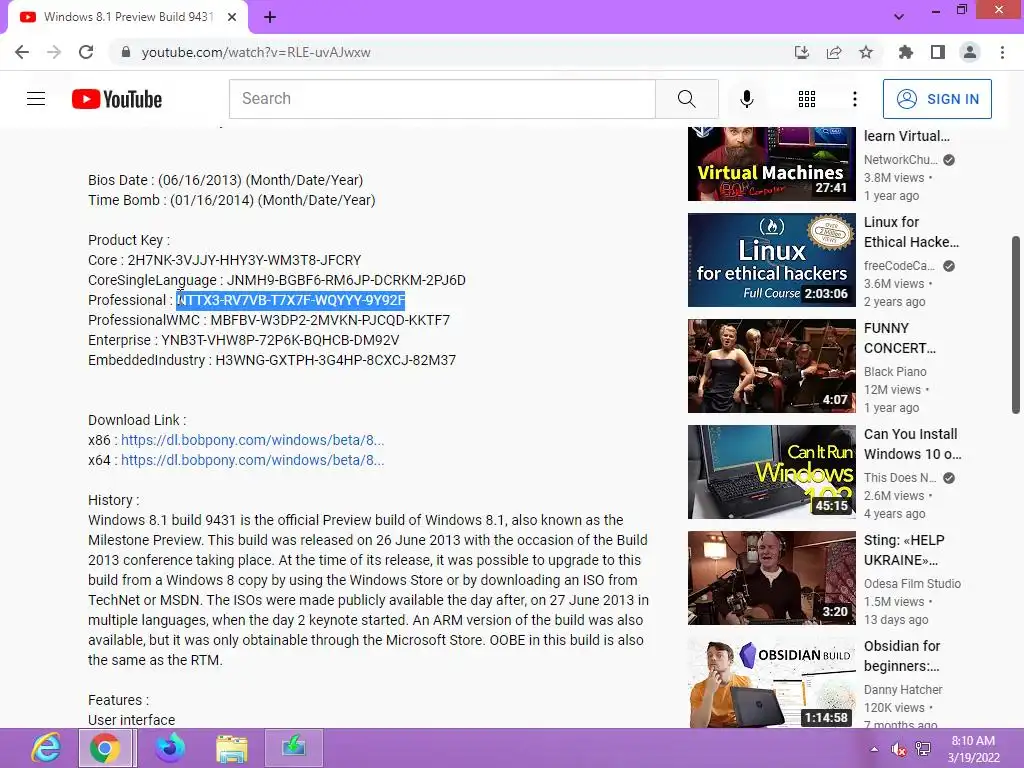Click the forward navigation arrow
The width and height of the screenshot is (1024, 768).
point(54,52)
